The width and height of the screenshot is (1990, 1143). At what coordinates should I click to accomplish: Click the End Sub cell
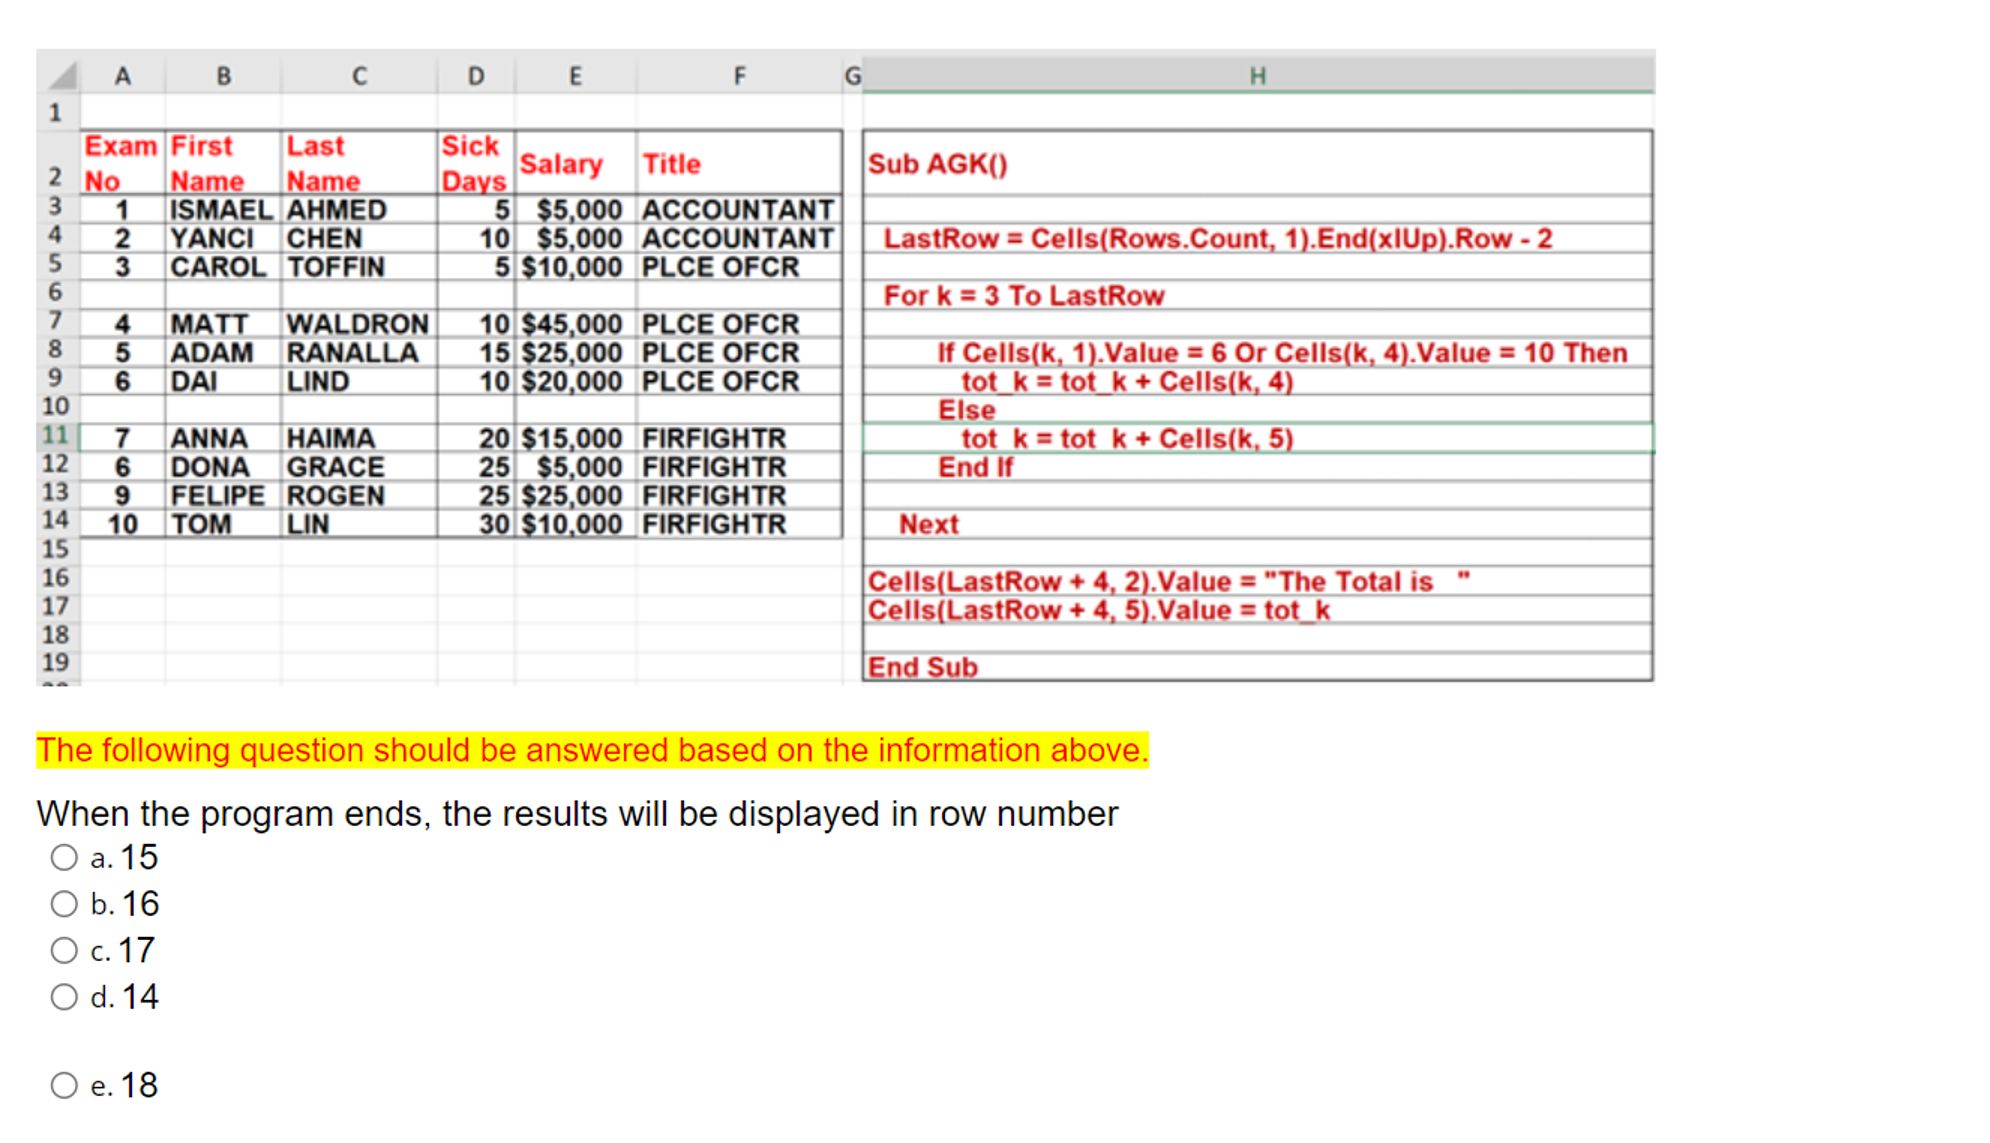pyautogui.click(x=922, y=667)
